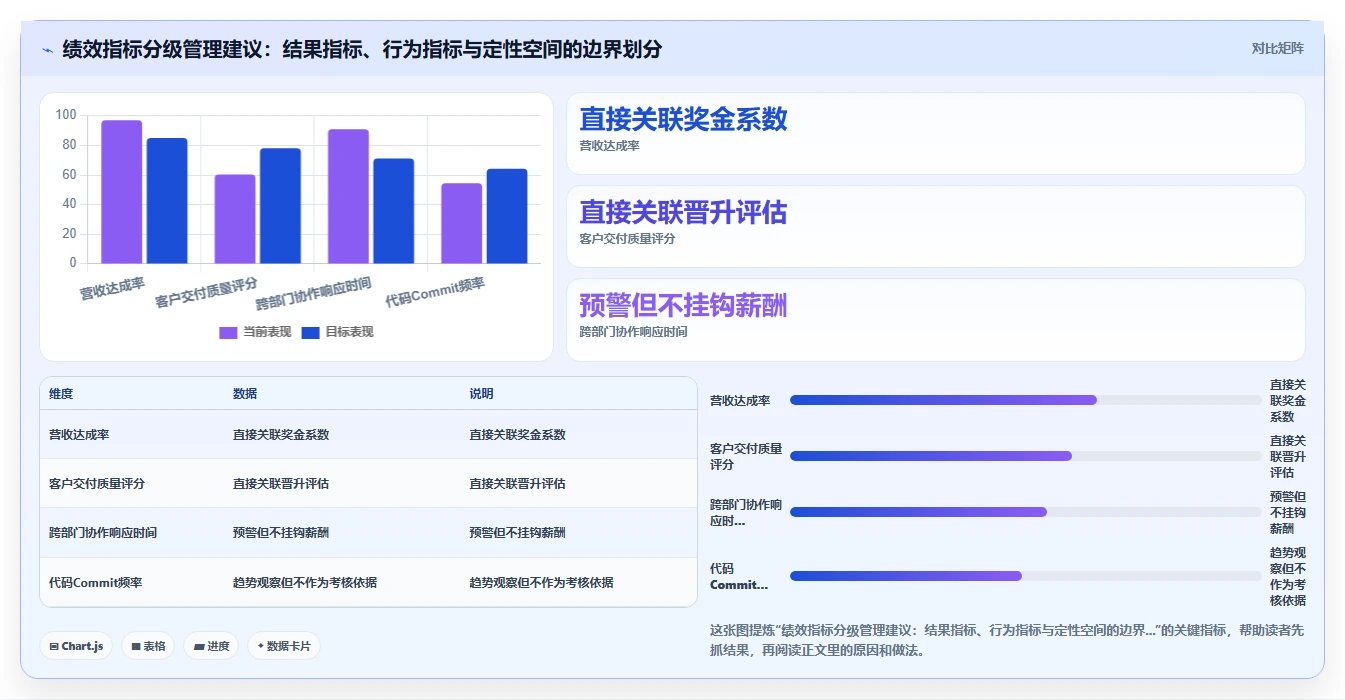
Task: Click the 说明 table column header
Action: tap(481, 394)
